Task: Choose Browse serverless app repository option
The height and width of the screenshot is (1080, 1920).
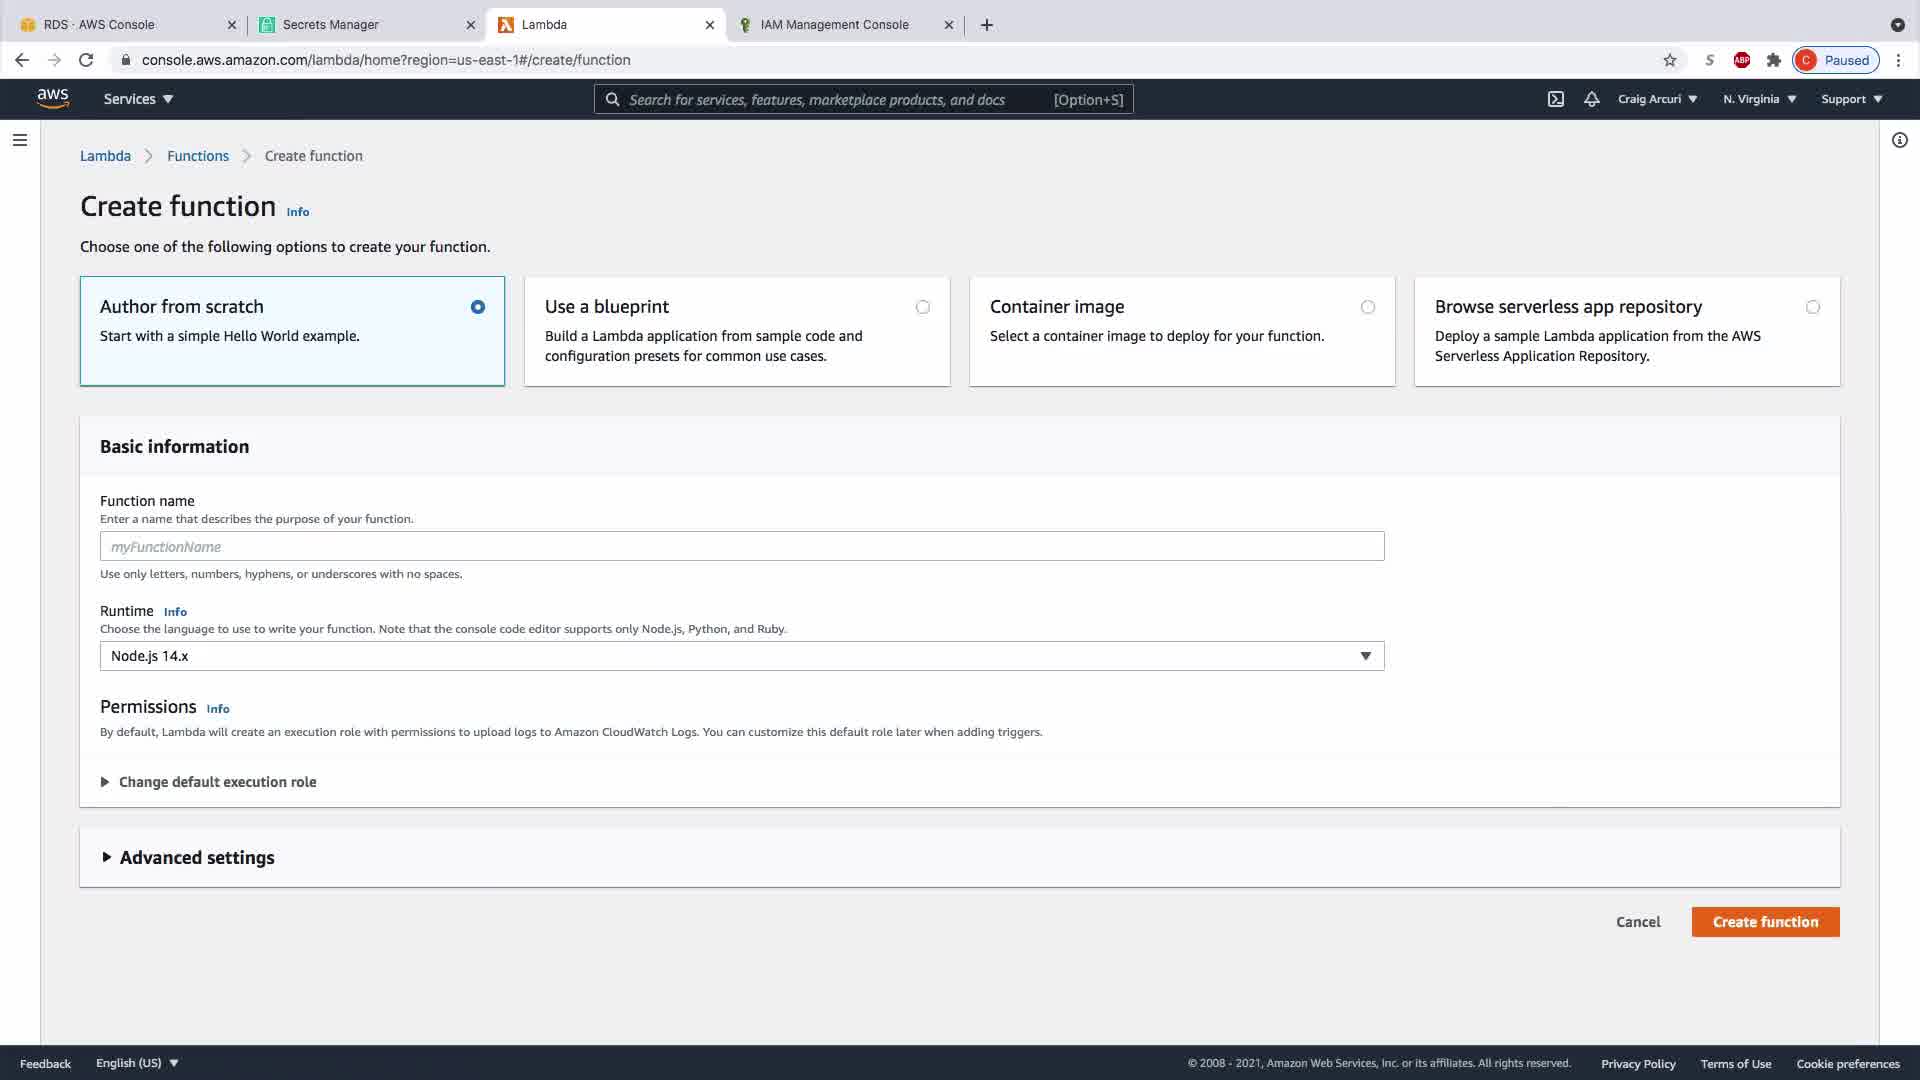Action: pos(1812,307)
